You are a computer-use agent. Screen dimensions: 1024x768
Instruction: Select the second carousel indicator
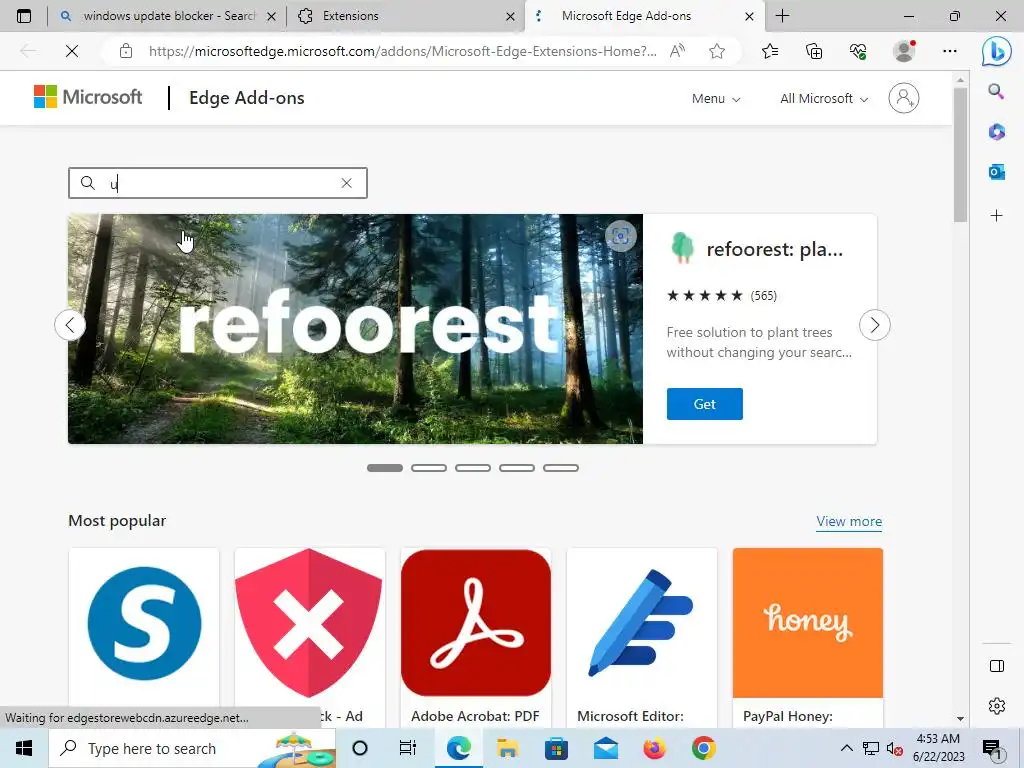[x=429, y=468]
